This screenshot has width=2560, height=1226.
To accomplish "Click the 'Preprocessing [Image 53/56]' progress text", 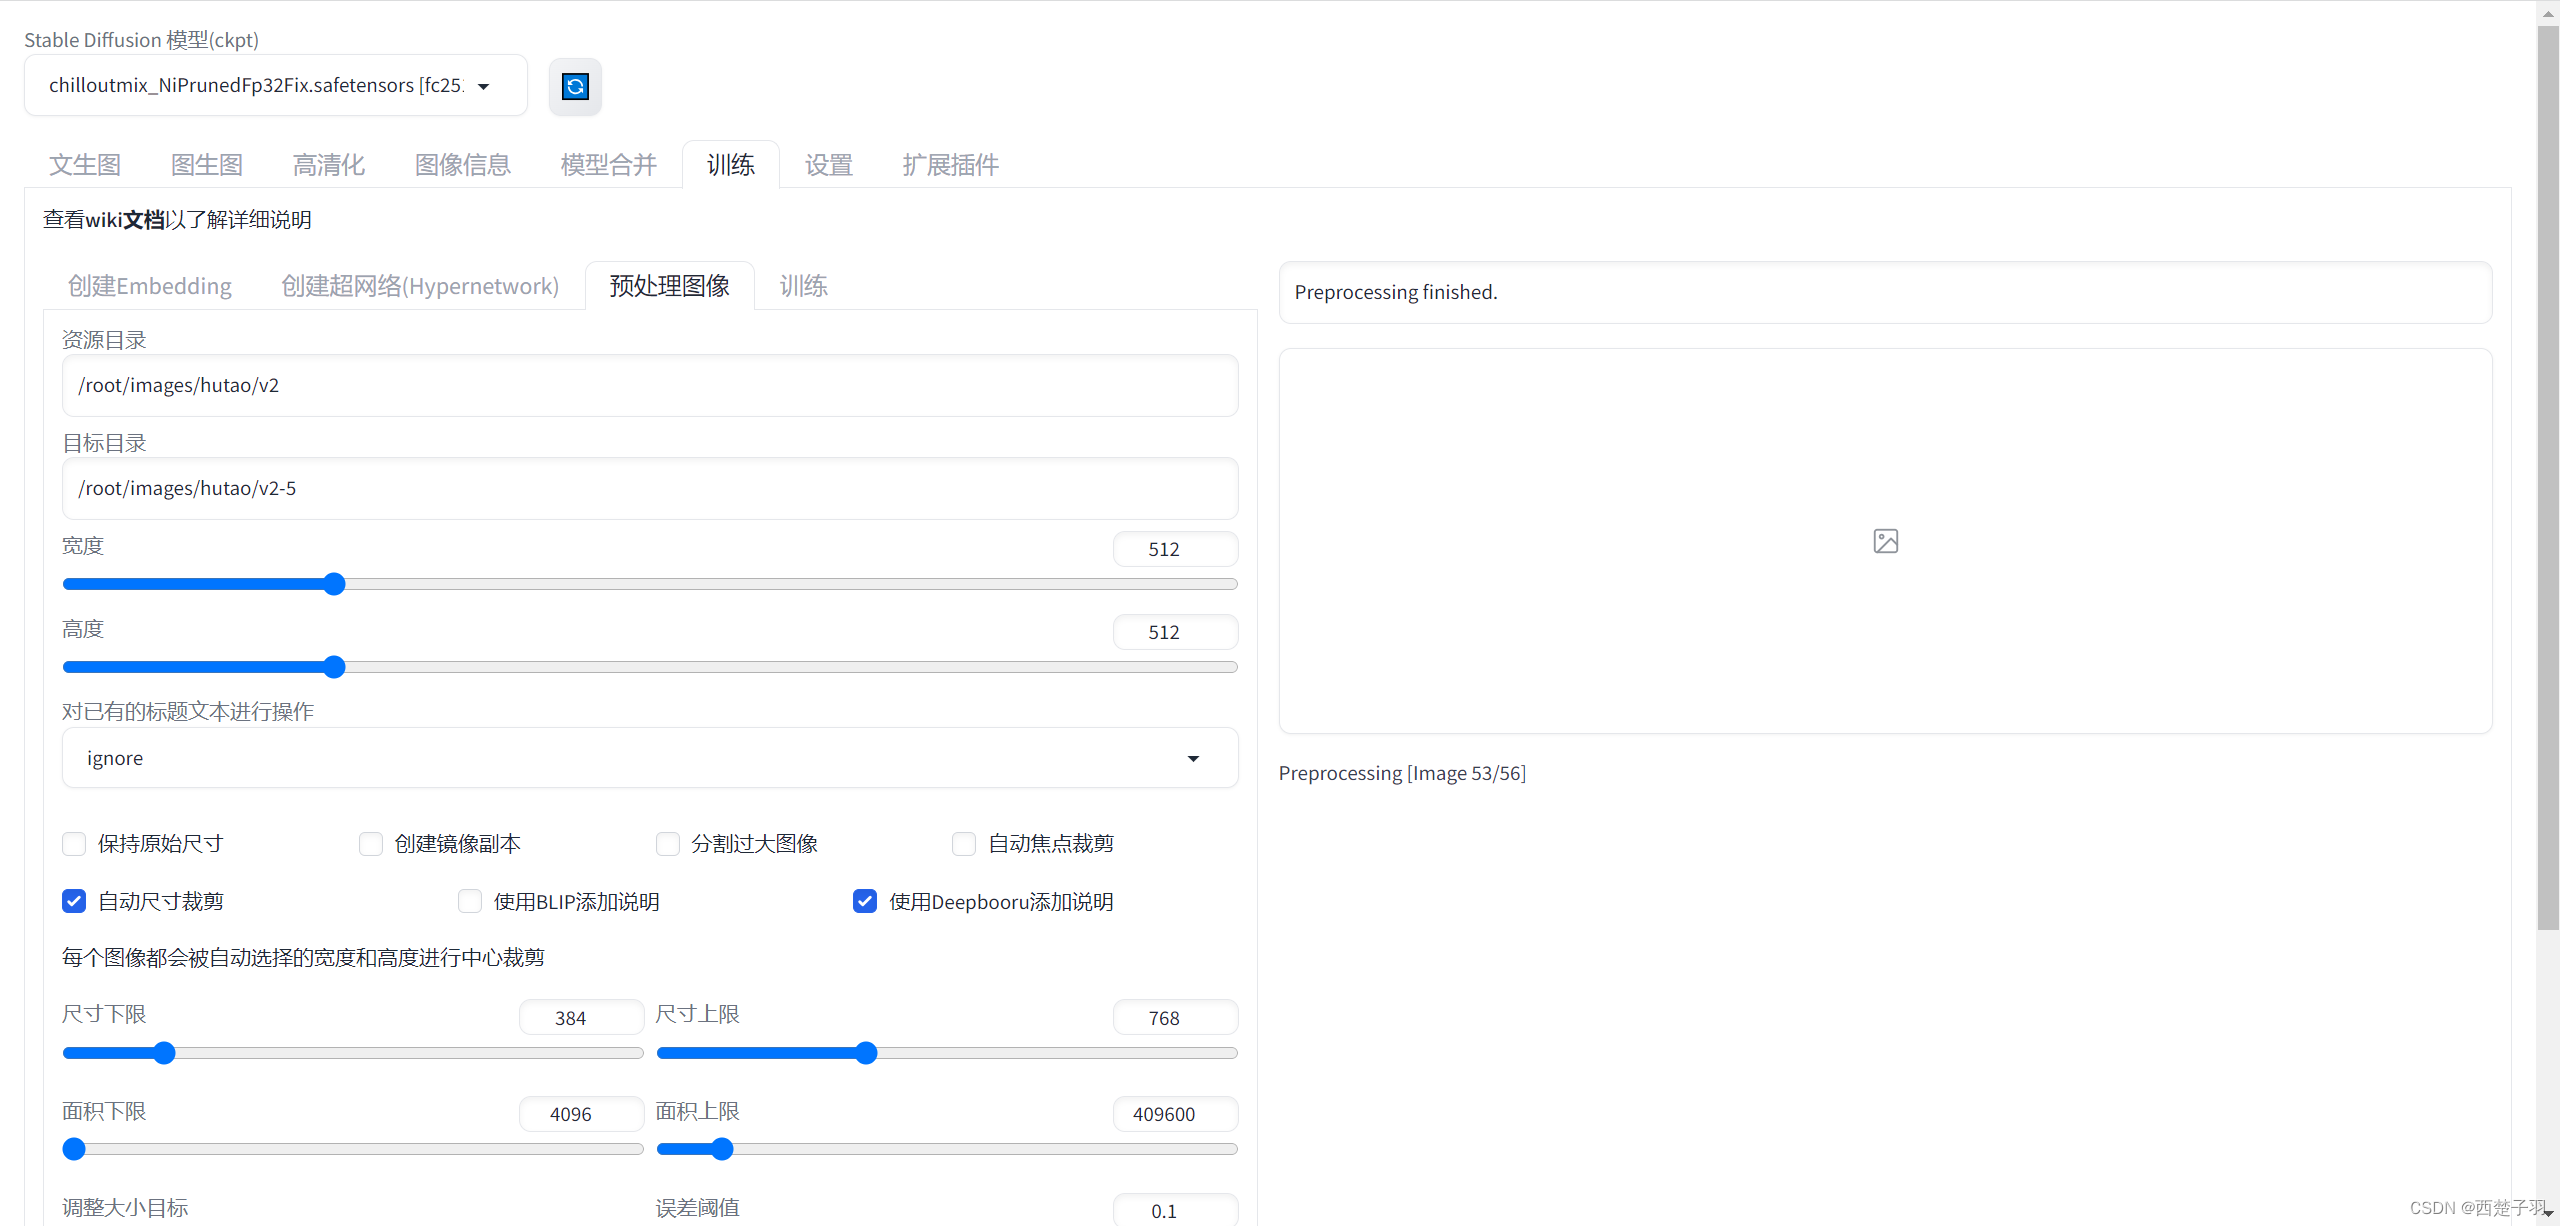I will pyautogui.click(x=1402, y=773).
